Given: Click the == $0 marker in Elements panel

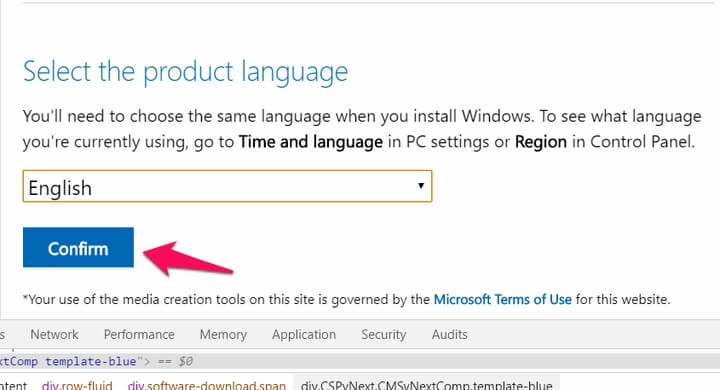Looking at the screenshot, I should tap(175, 362).
